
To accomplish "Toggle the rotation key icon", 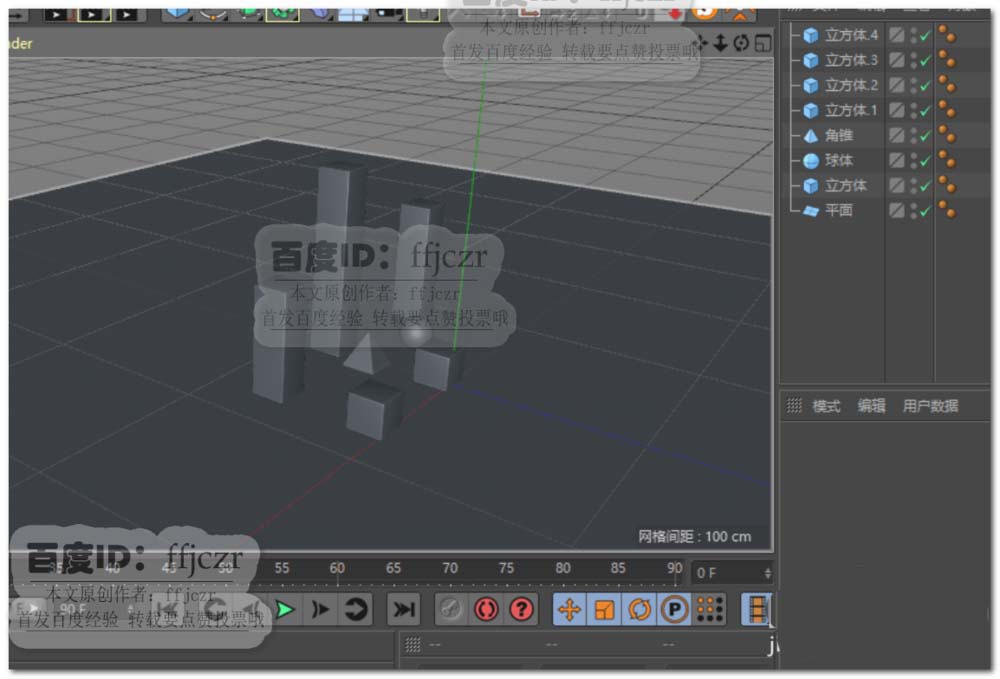I will 639,609.
